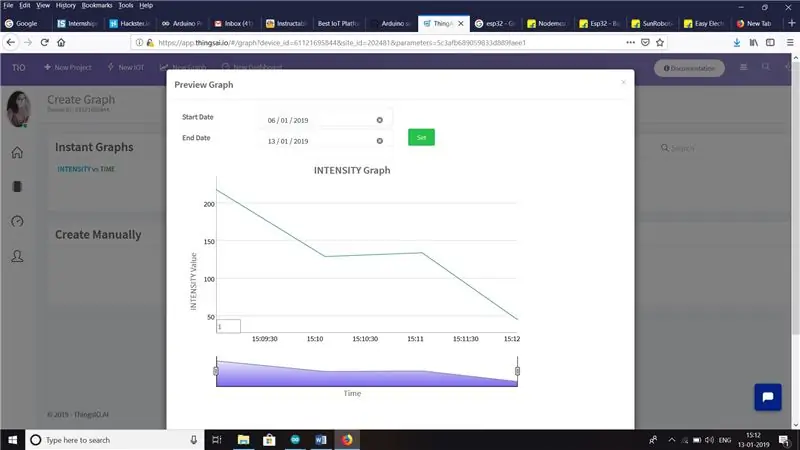Reload the page
This screenshot has height=450, width=800.
(44, 42)
